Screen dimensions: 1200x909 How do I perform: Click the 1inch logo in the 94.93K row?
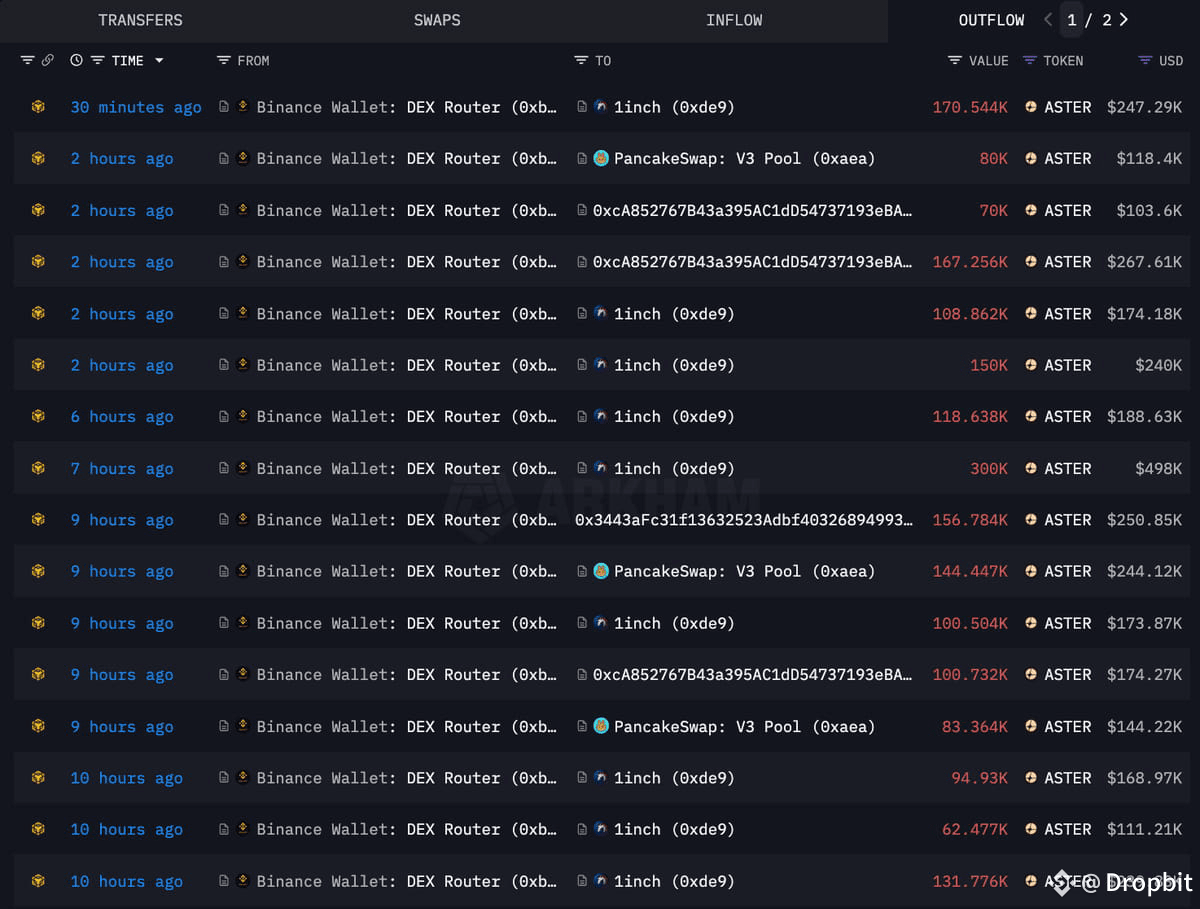tap(600, 776)
